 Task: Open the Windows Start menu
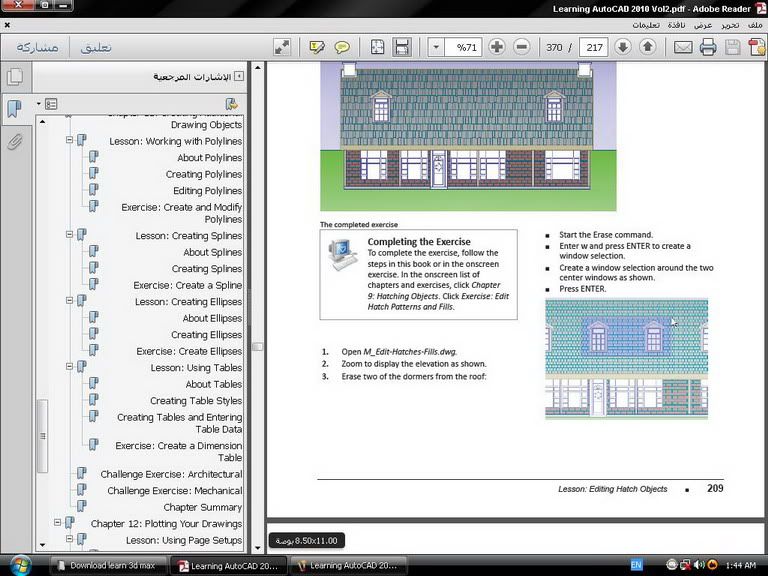20,566
